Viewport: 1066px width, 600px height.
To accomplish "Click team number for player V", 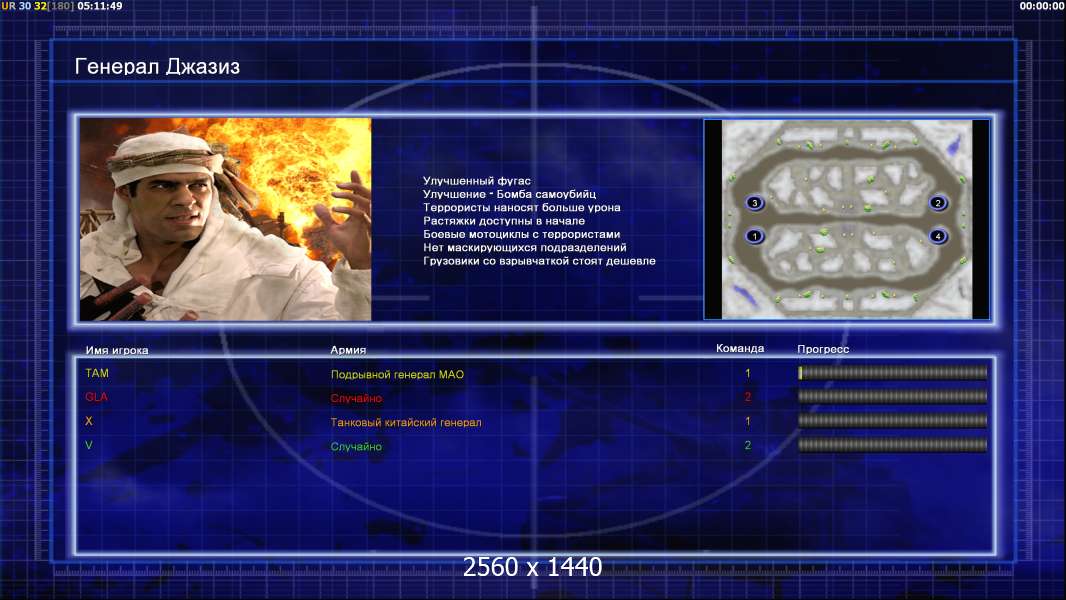I will tap(748, 445).
